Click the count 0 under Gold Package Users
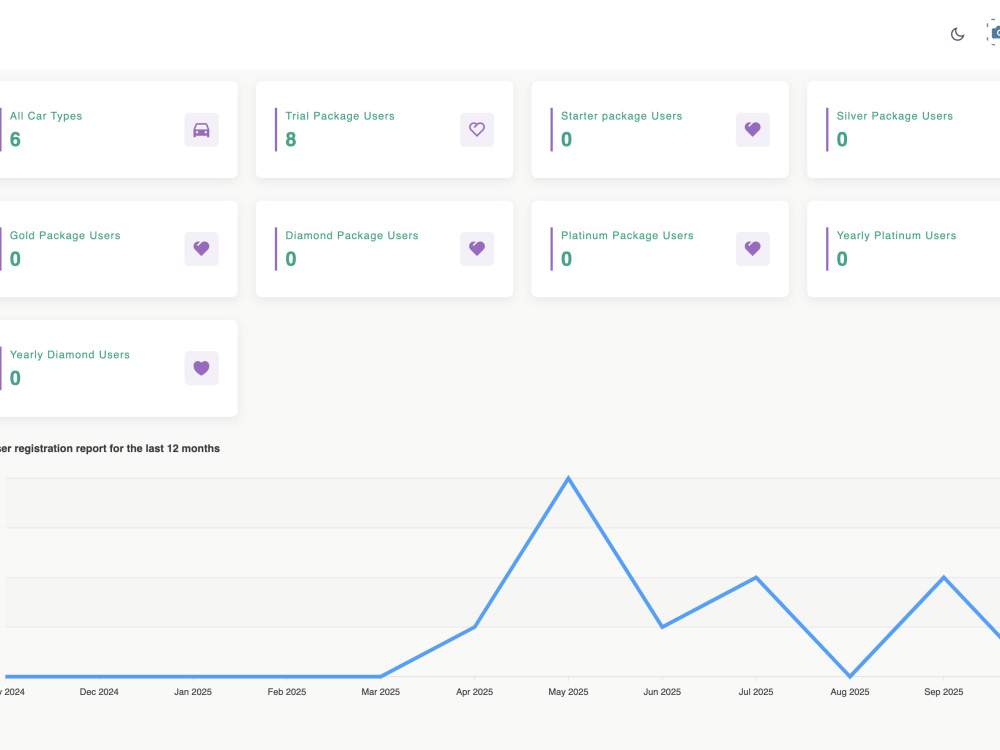The width and height of the screenshot is (1000, 750). pos(15,258)
